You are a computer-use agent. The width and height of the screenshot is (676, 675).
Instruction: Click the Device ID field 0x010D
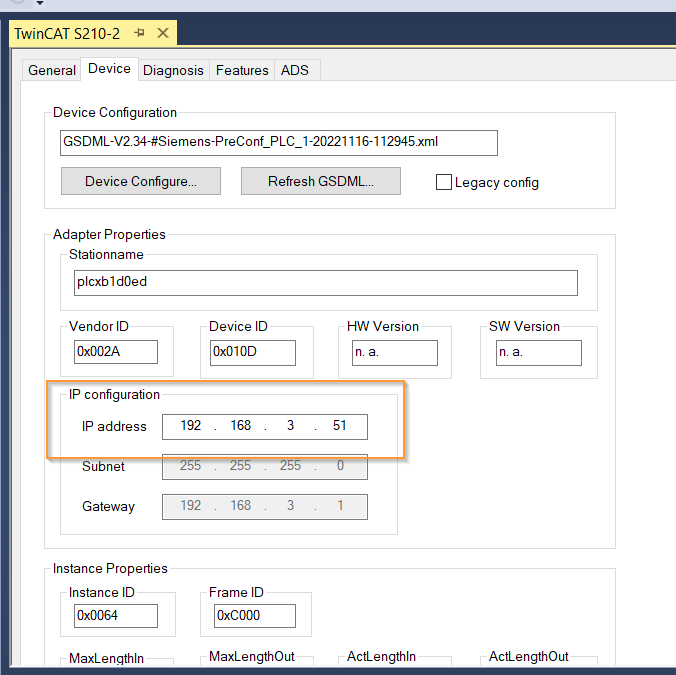[253, 353]
